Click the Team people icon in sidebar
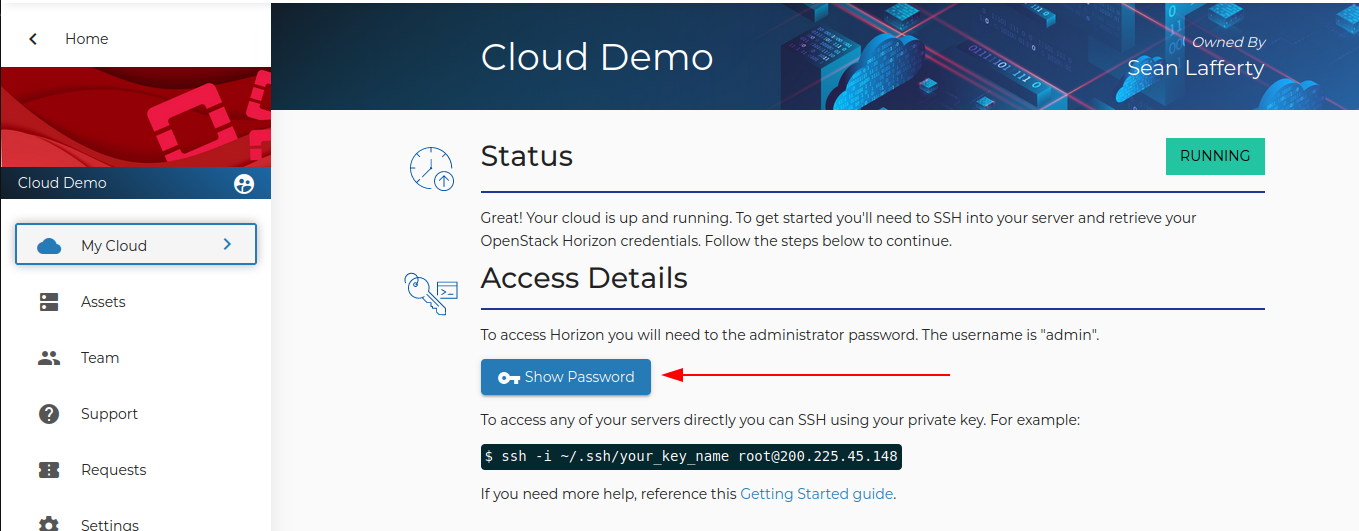The height and width of the screenshot is (531, 1359). pyautogui.click(x=49, y=358)
